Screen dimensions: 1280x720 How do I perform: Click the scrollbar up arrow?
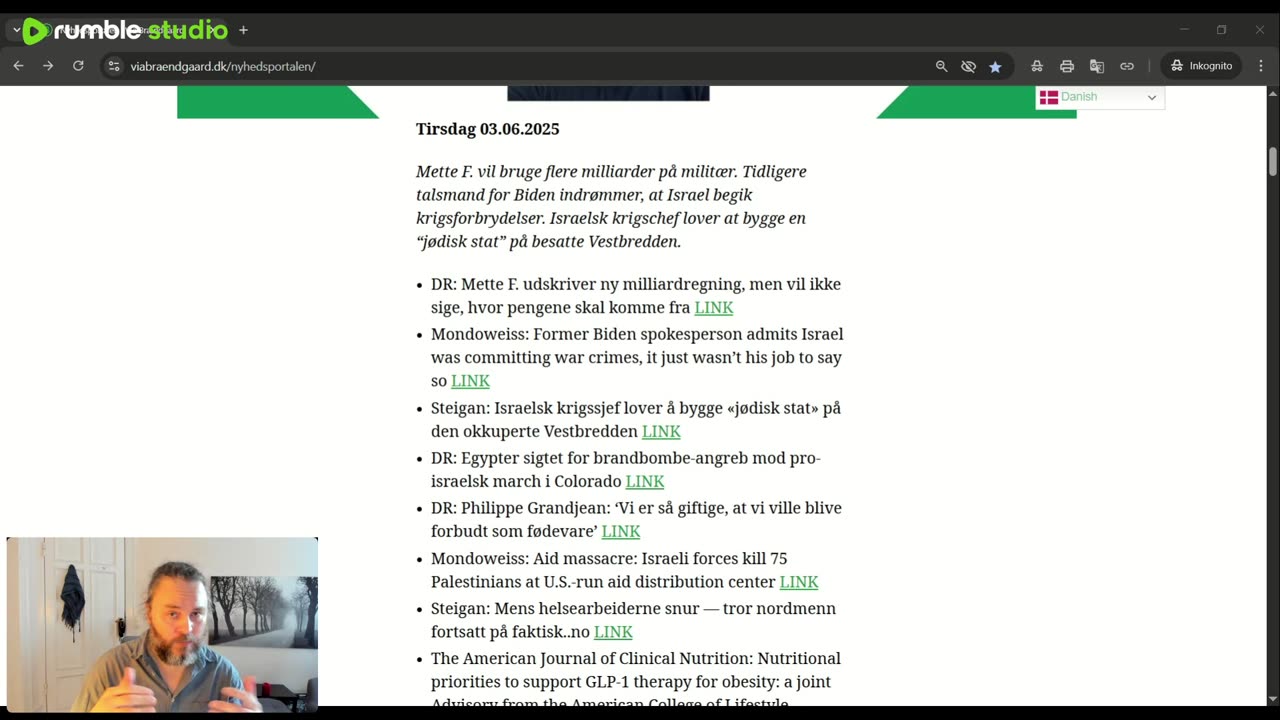(x=1272, y=93)
